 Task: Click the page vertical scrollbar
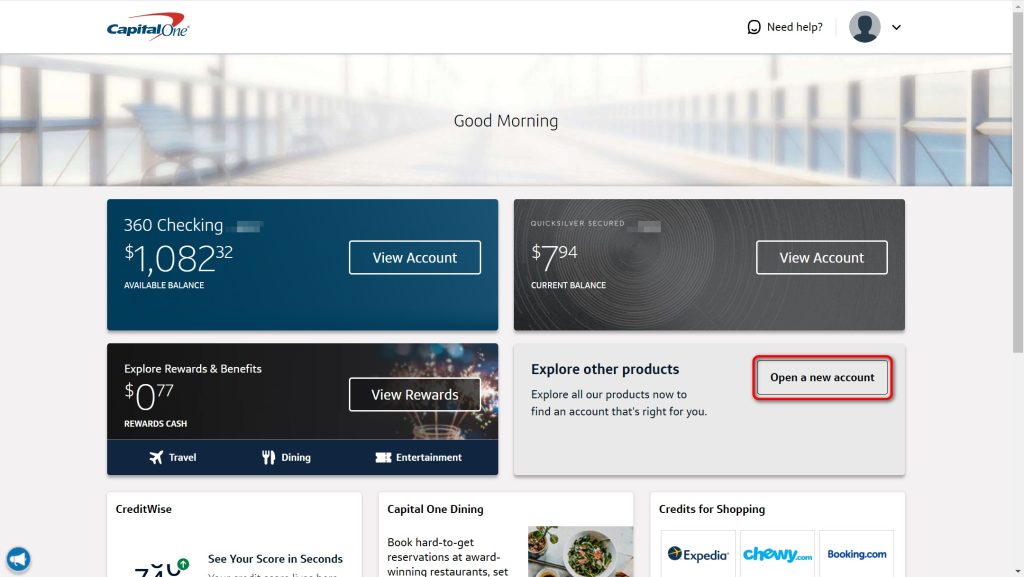[x=1018, y=183]
